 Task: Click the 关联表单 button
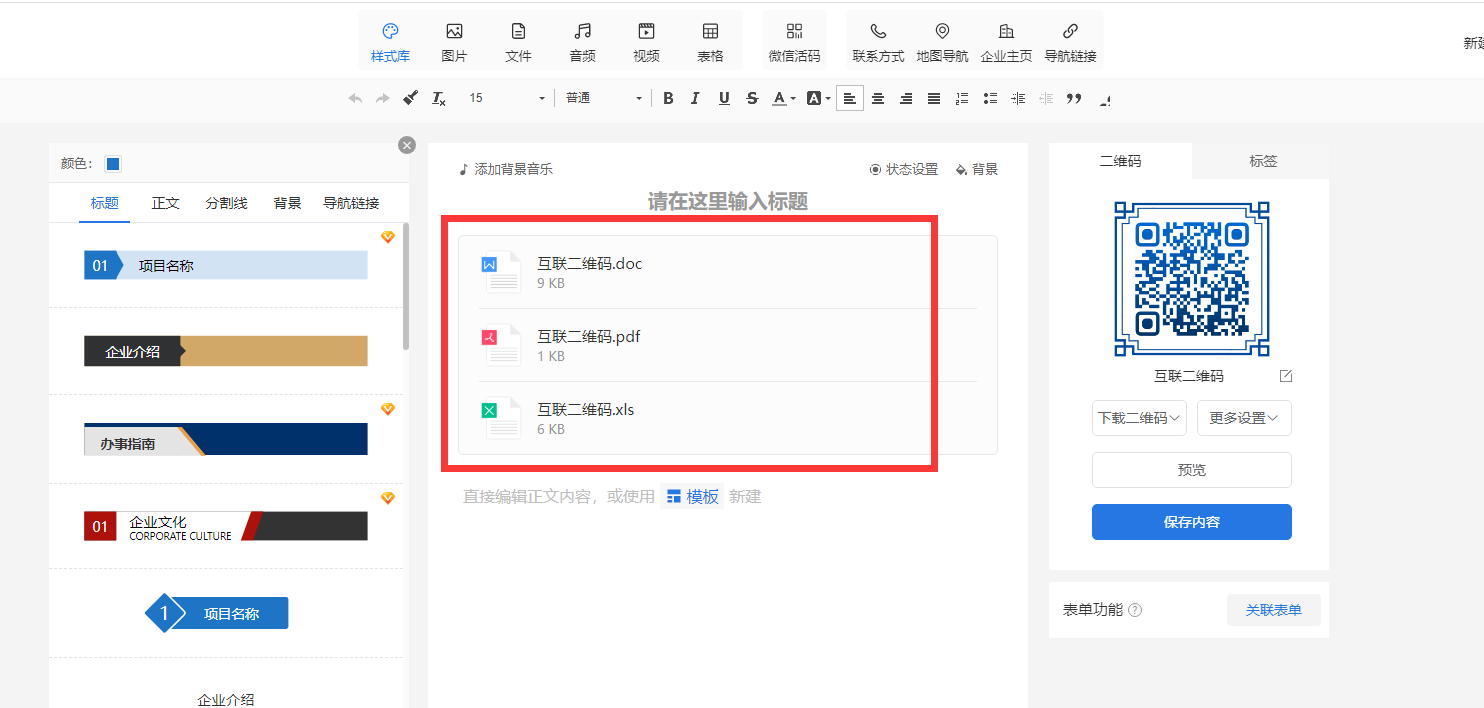click(x=1273, y=610)
